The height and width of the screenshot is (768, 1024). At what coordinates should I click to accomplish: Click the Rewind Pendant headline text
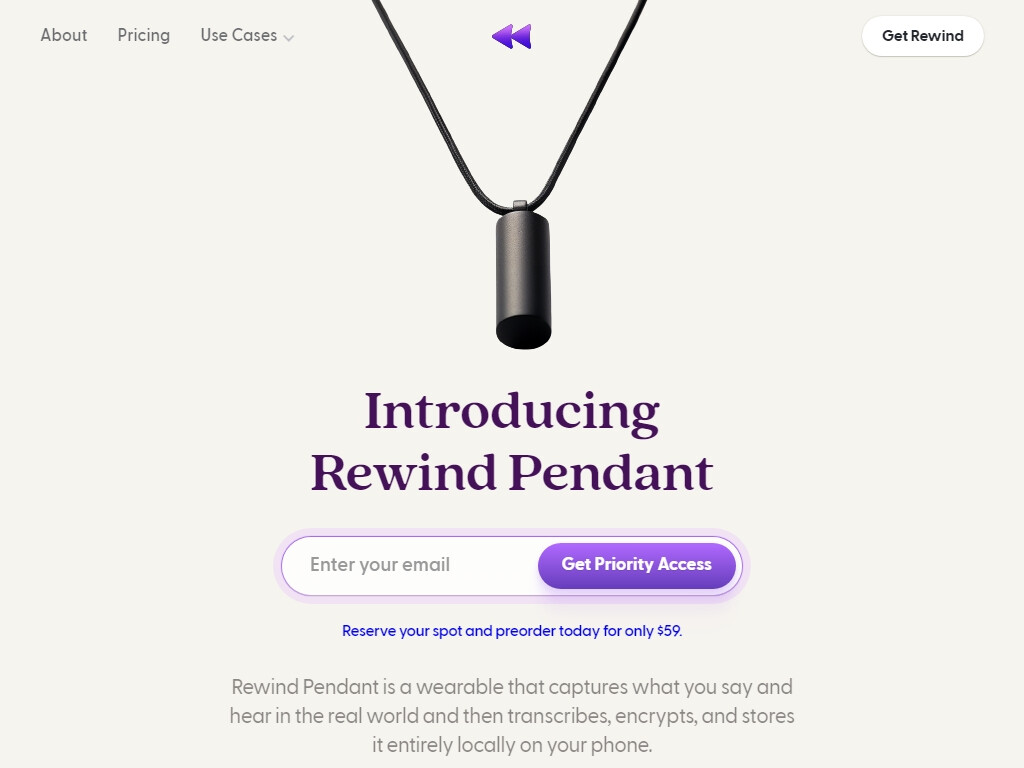click(x=512, y=473)
